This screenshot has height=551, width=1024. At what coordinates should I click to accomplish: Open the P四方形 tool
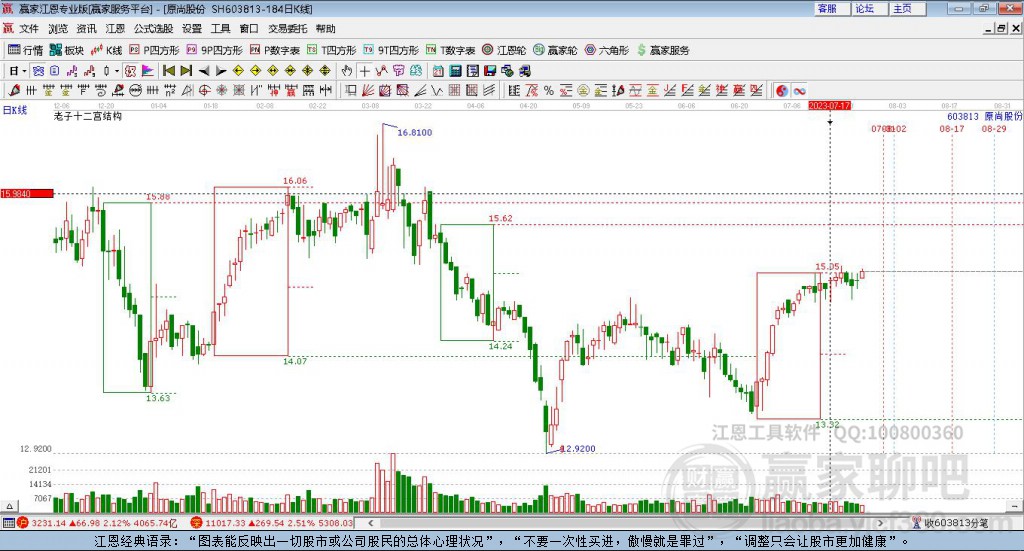(154, 50)
